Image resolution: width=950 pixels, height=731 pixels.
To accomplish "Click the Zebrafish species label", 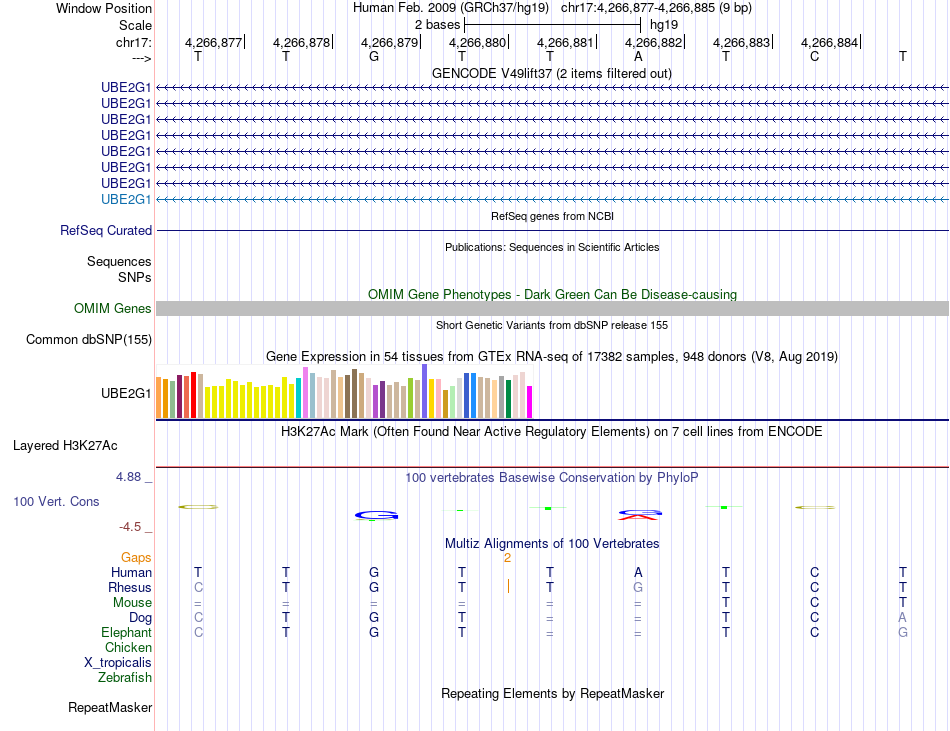I will (x=125, y=678).
